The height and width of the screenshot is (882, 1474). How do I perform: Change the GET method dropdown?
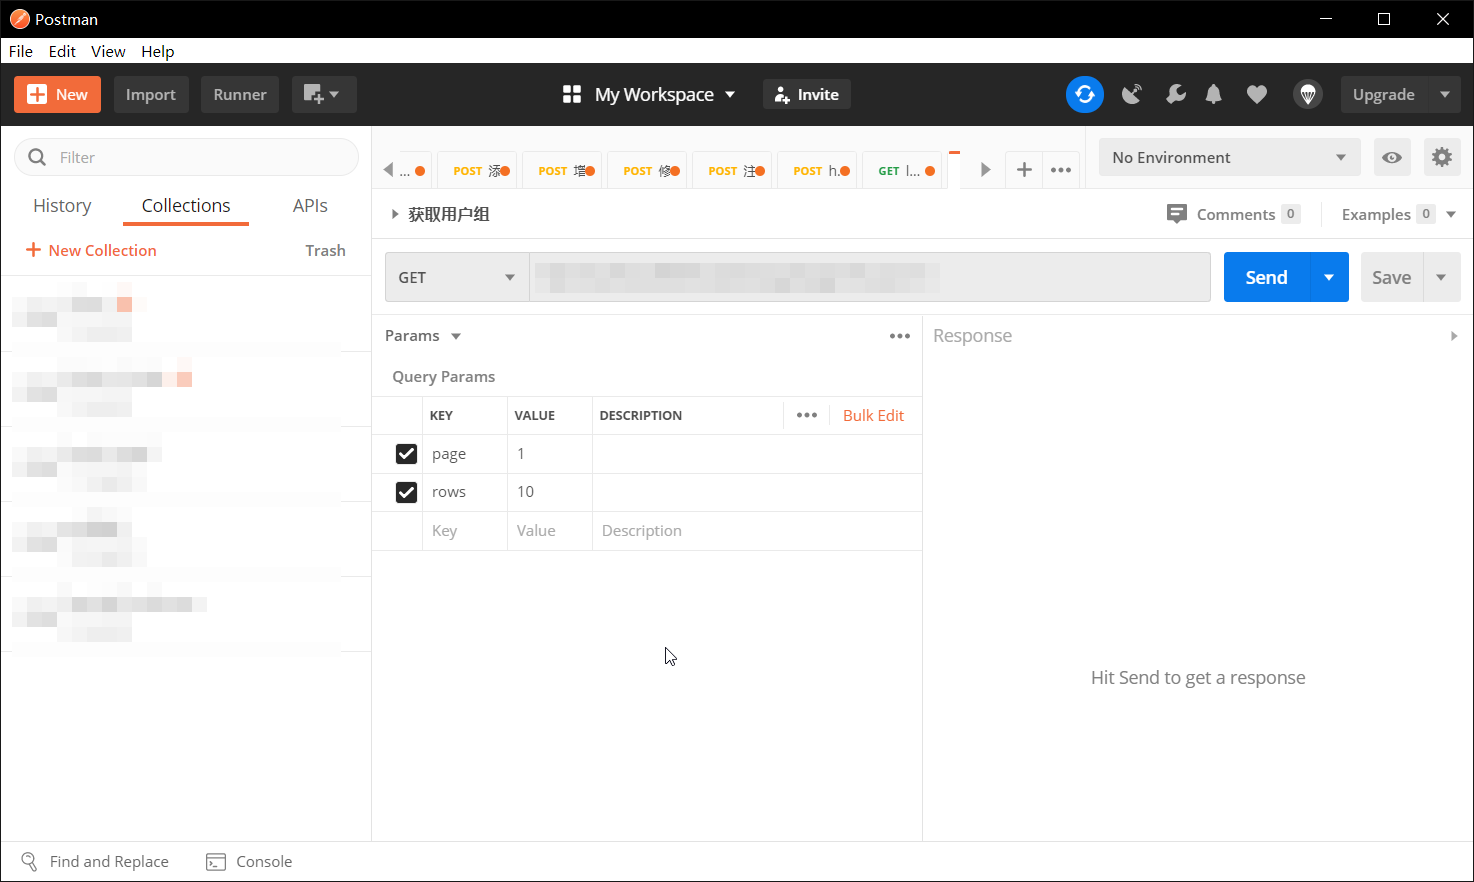(457, 277)
